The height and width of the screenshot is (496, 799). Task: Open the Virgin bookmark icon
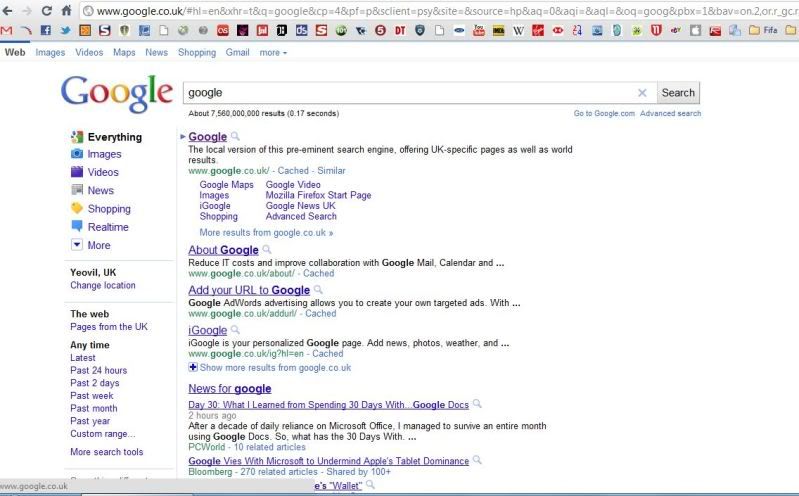538,31
